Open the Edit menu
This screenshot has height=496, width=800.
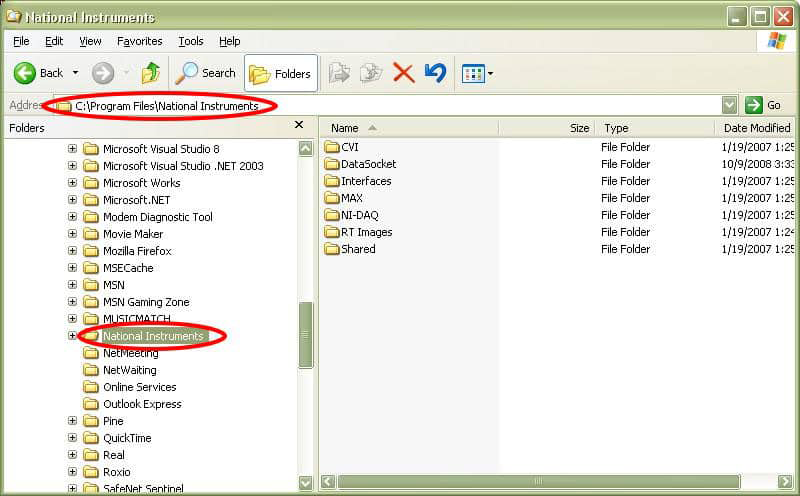[x=54, y=41]
